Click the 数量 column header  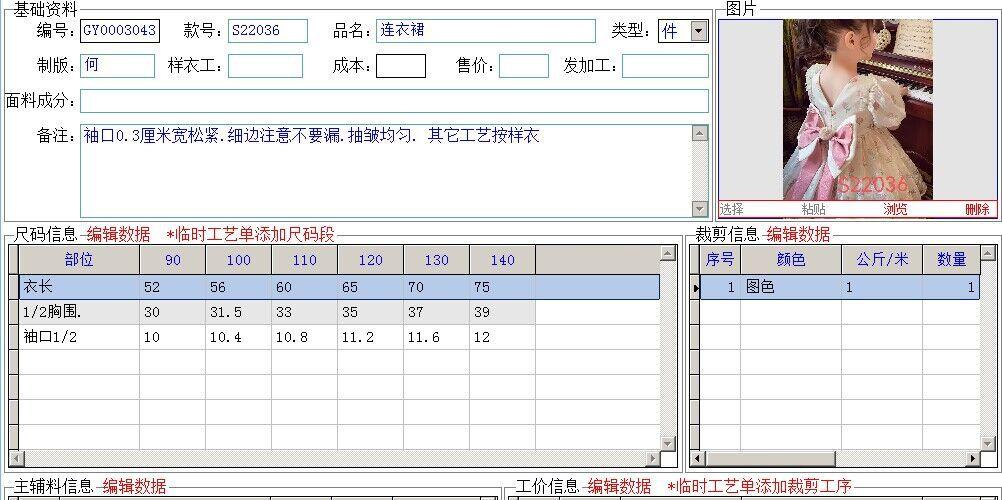pos(952,260)
